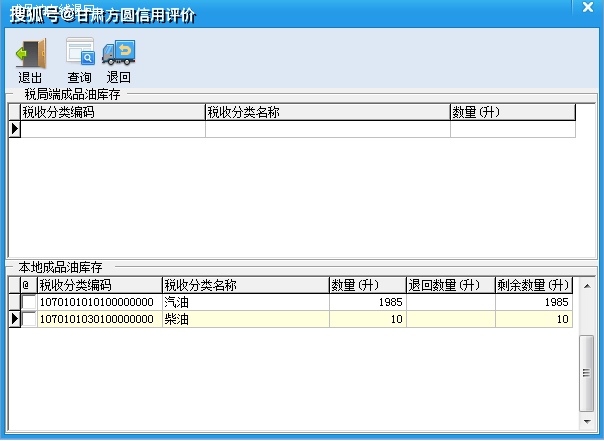Check the checkbox for the 柴油 row
The image size is (604, 441).
[29, 320]
